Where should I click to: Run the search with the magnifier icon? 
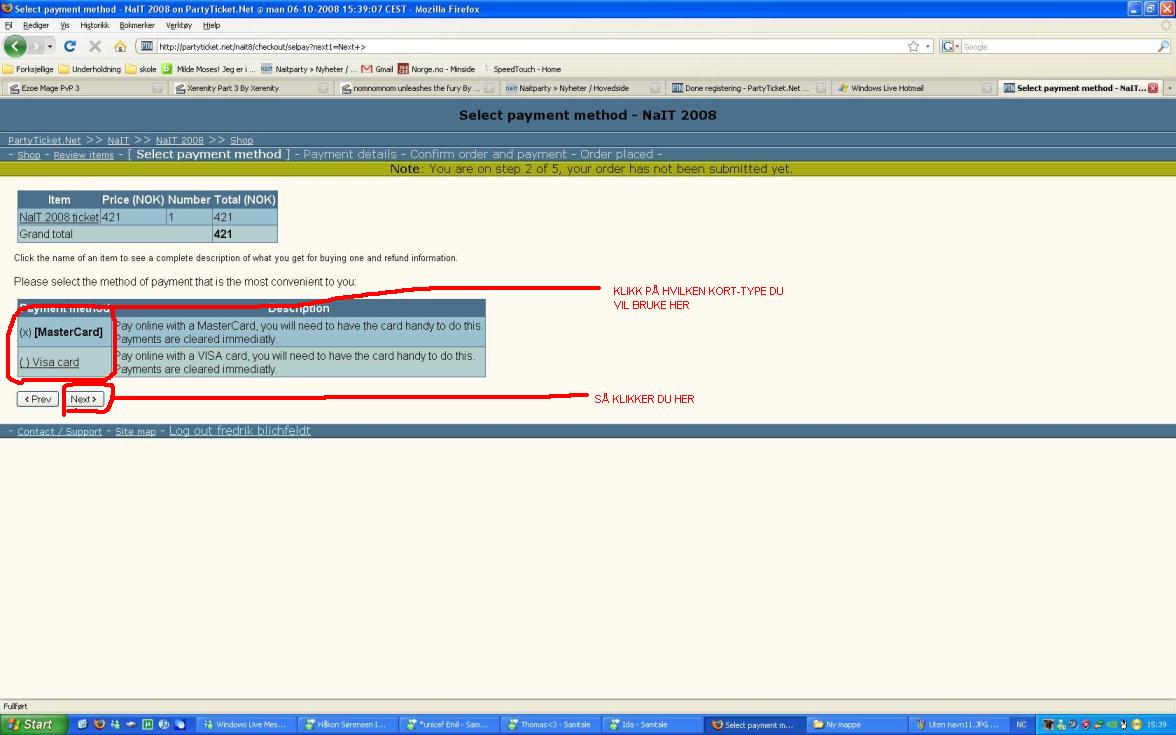pos(1162,46)
